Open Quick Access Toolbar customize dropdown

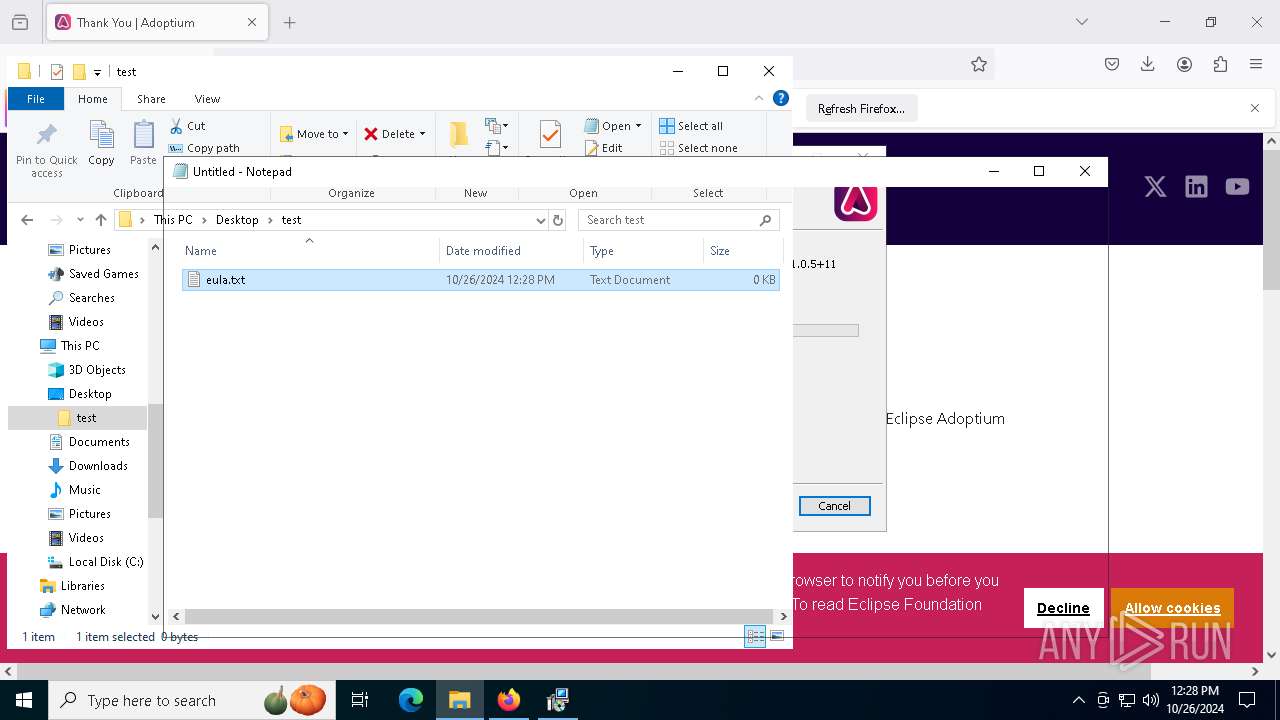tap(97, 72)
